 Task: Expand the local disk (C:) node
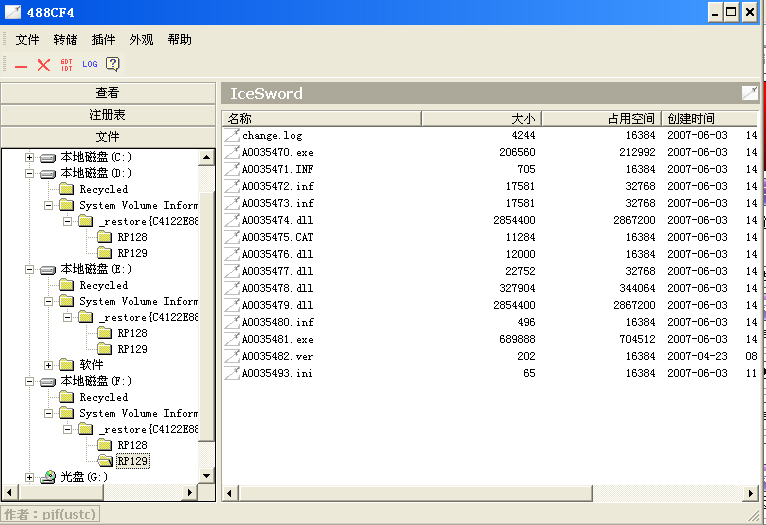tap(29, 157)
